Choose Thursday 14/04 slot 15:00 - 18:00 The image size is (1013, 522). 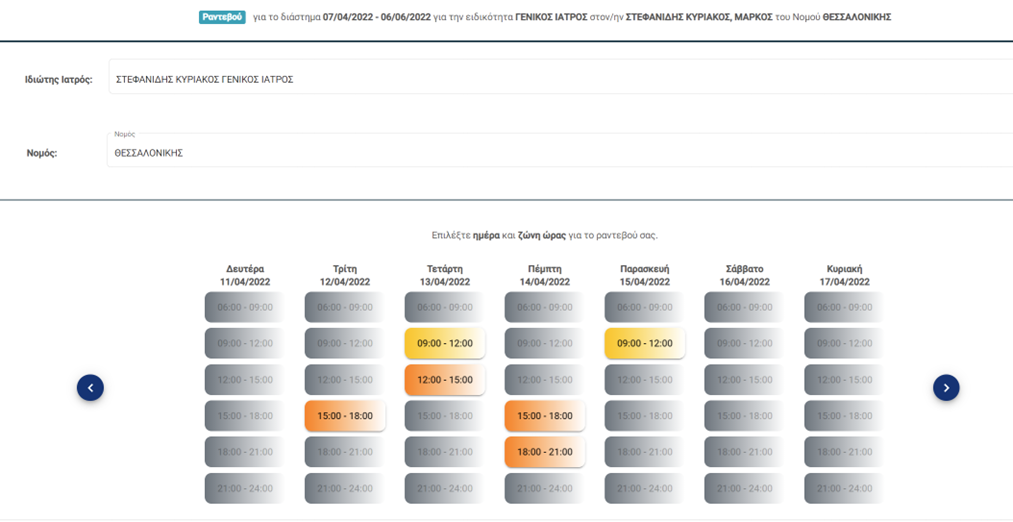click(545, 415)
